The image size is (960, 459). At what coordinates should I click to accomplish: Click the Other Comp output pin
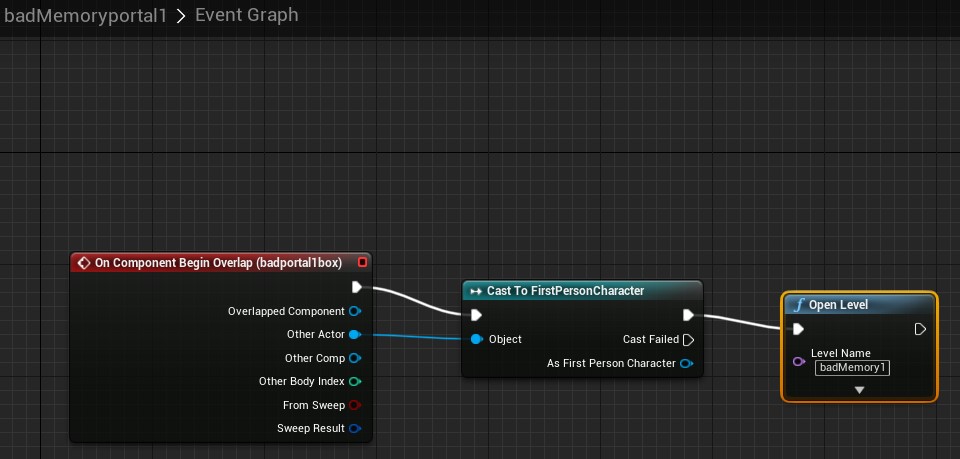tap(355, 358)
